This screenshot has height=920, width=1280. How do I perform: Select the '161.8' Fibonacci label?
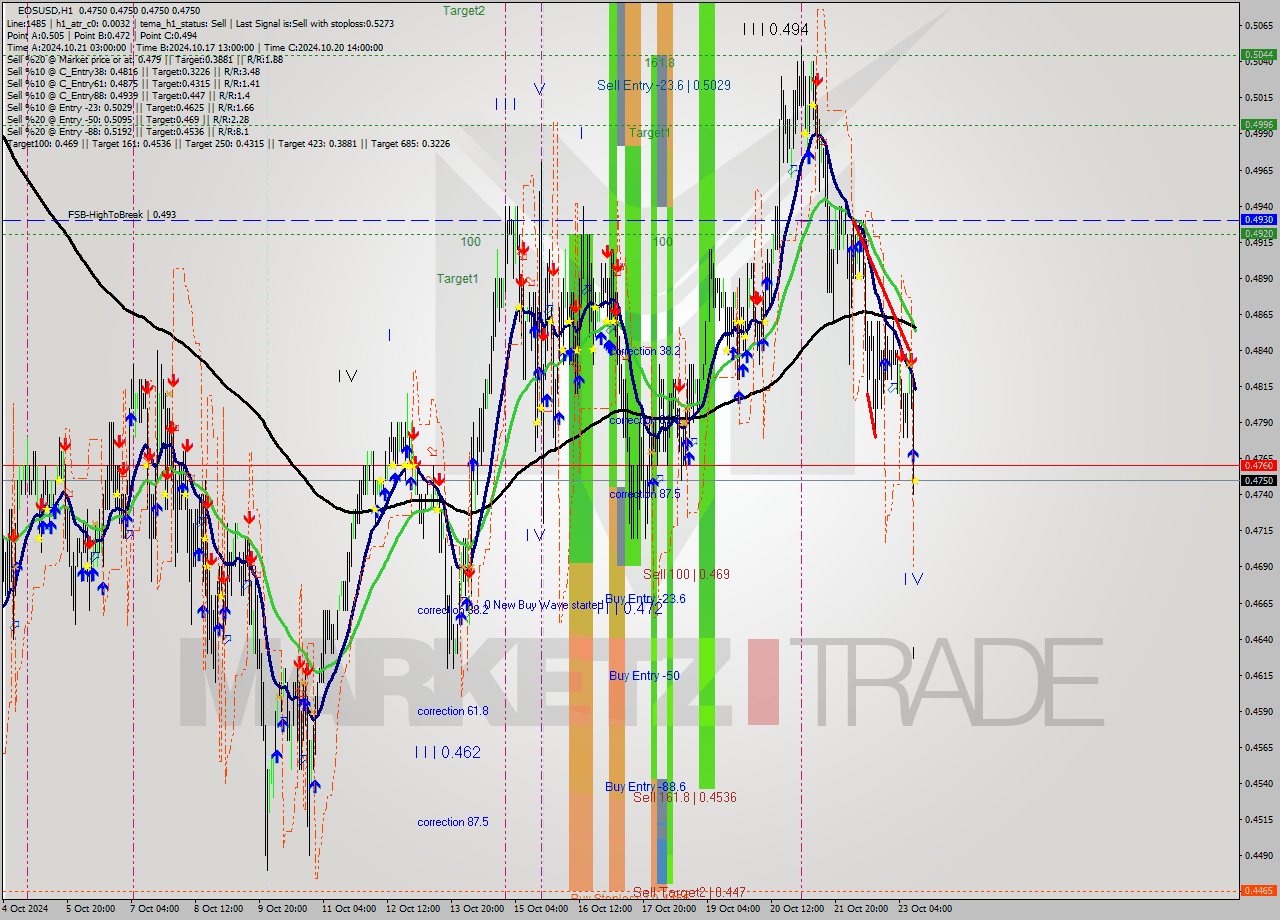(x=660, y=62)
